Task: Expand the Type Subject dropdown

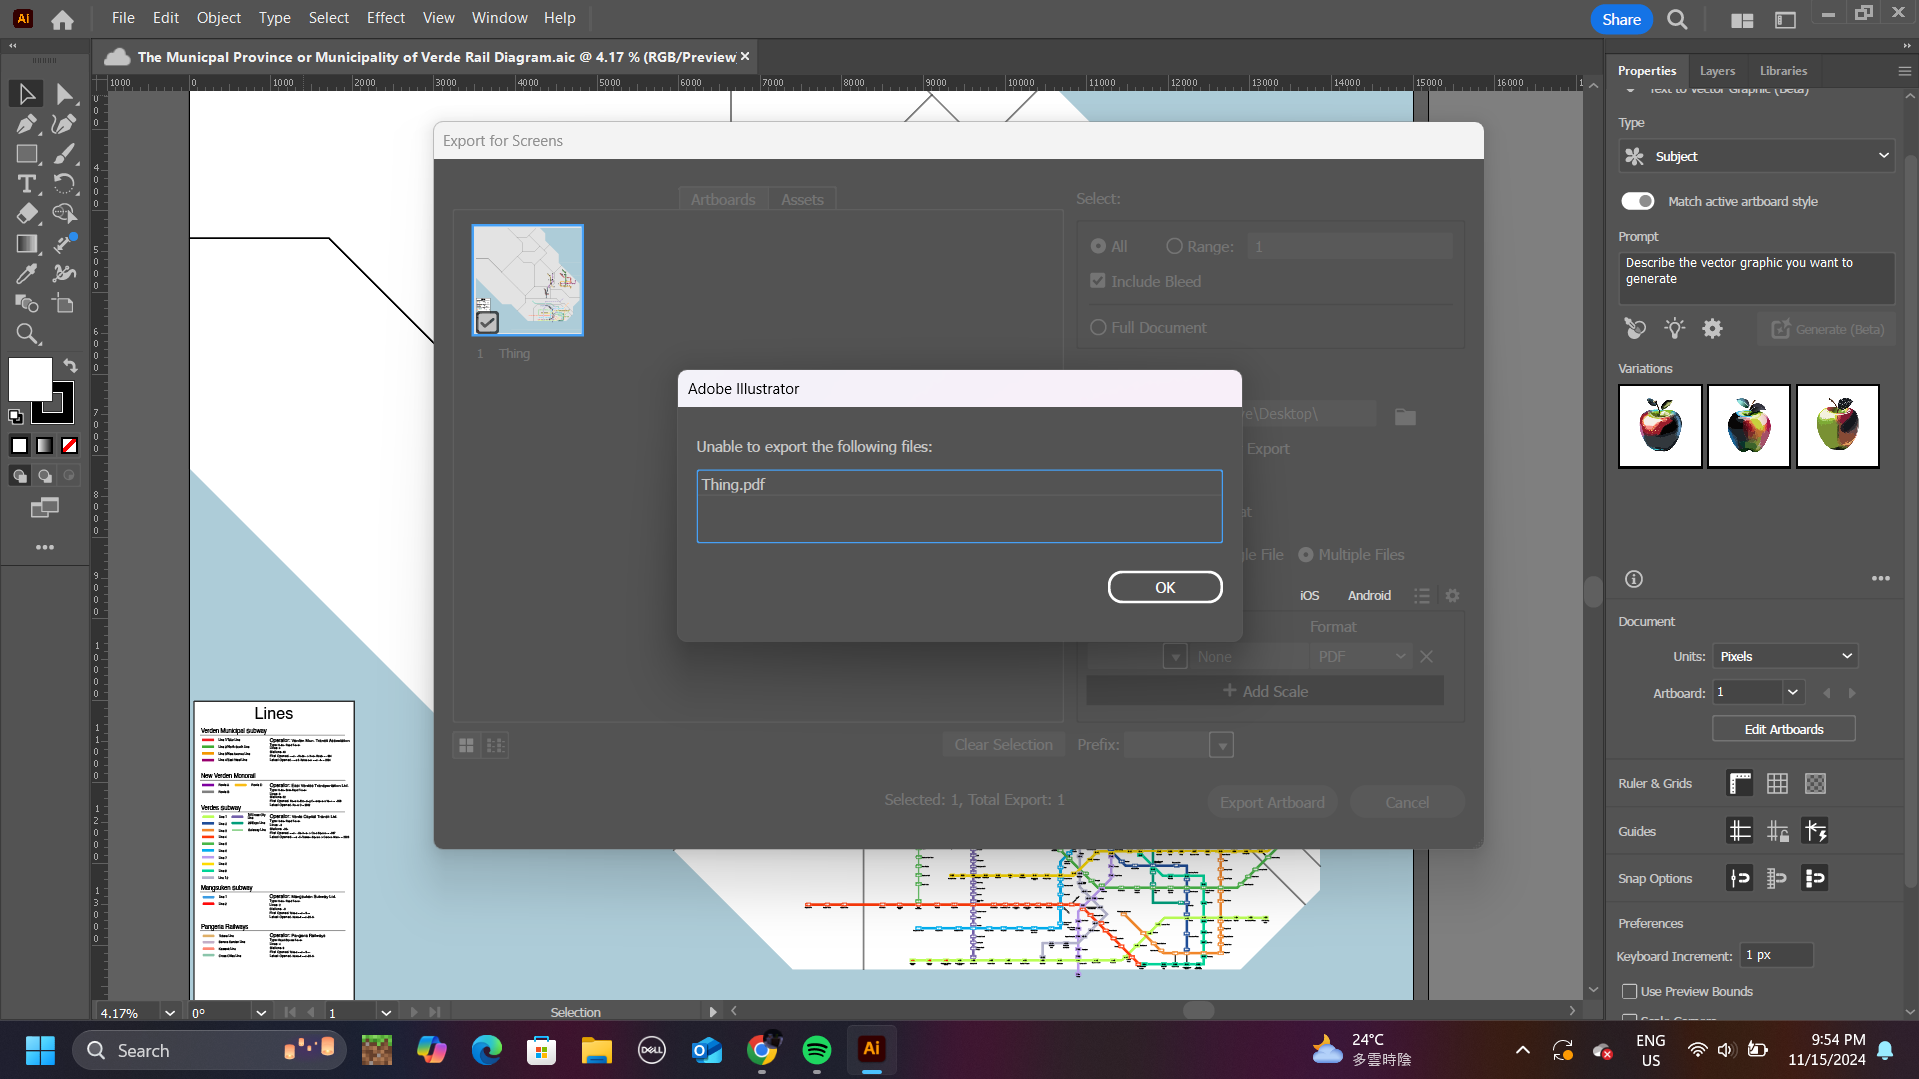Action: click(x=1756, y=156)
